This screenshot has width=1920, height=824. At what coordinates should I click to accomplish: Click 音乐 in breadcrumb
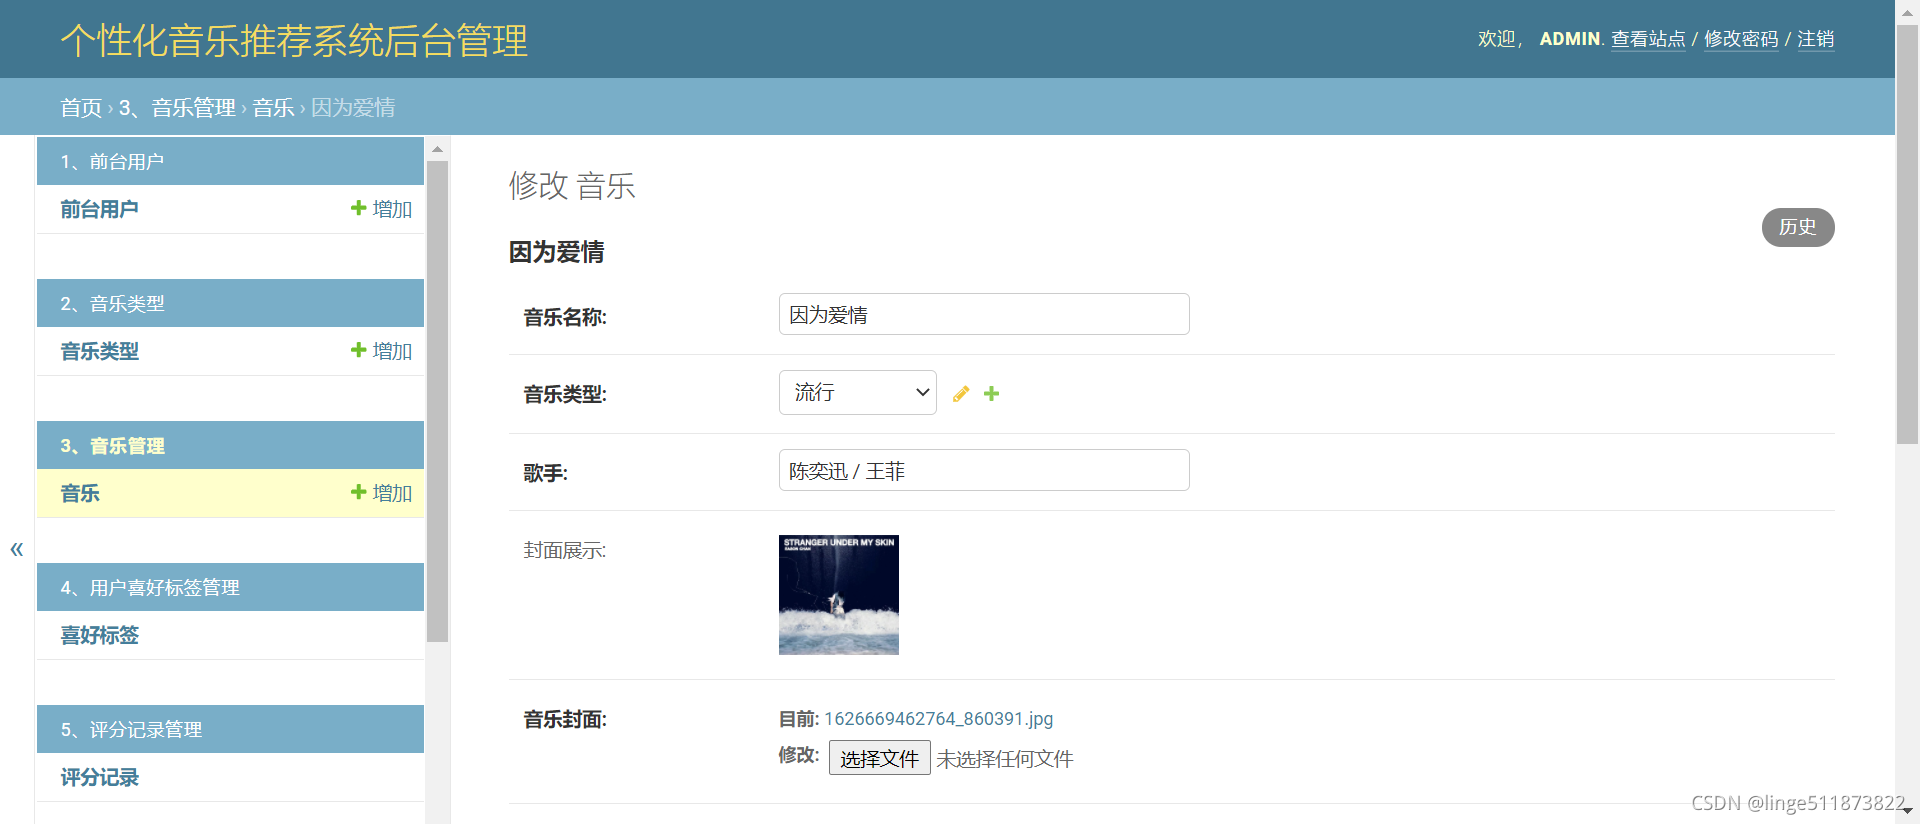[273, 107]
